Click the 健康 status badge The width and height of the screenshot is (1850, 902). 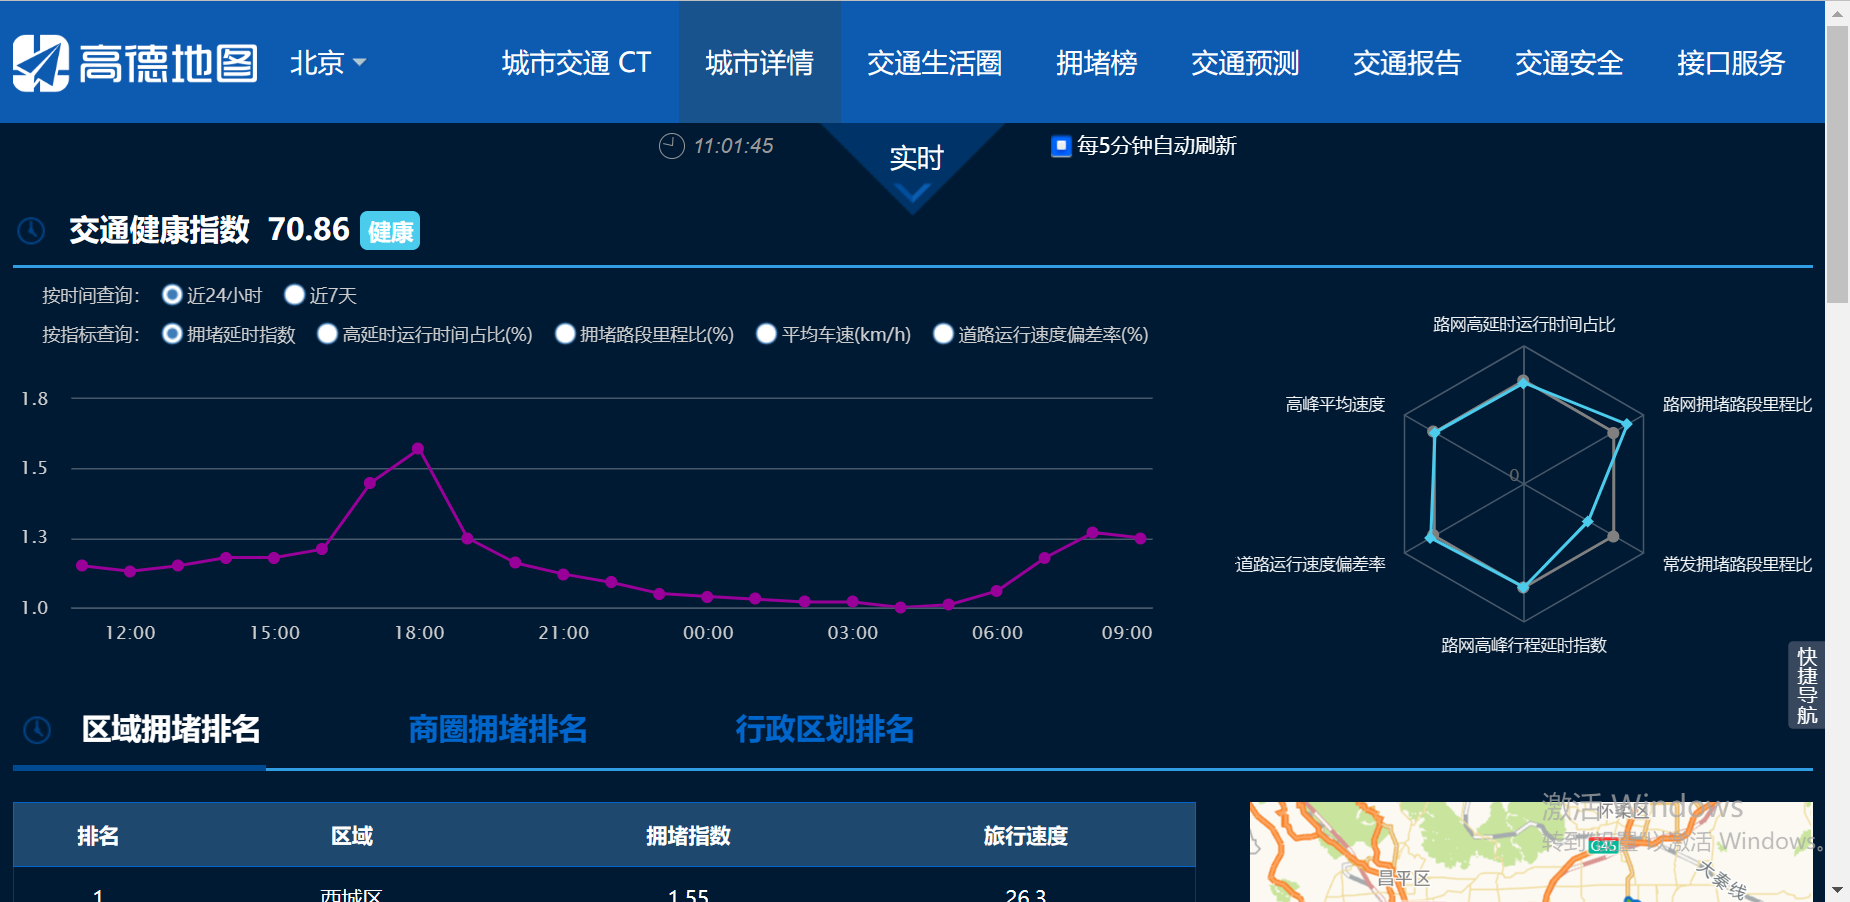pos(390,231)
